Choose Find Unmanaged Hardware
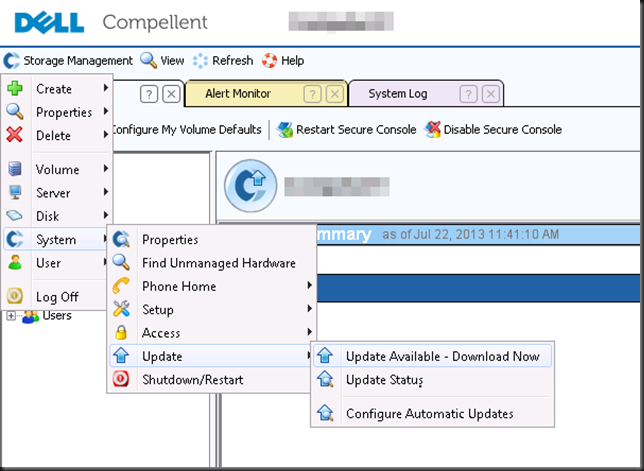The image size is (644, 471). tap(211, 263)
